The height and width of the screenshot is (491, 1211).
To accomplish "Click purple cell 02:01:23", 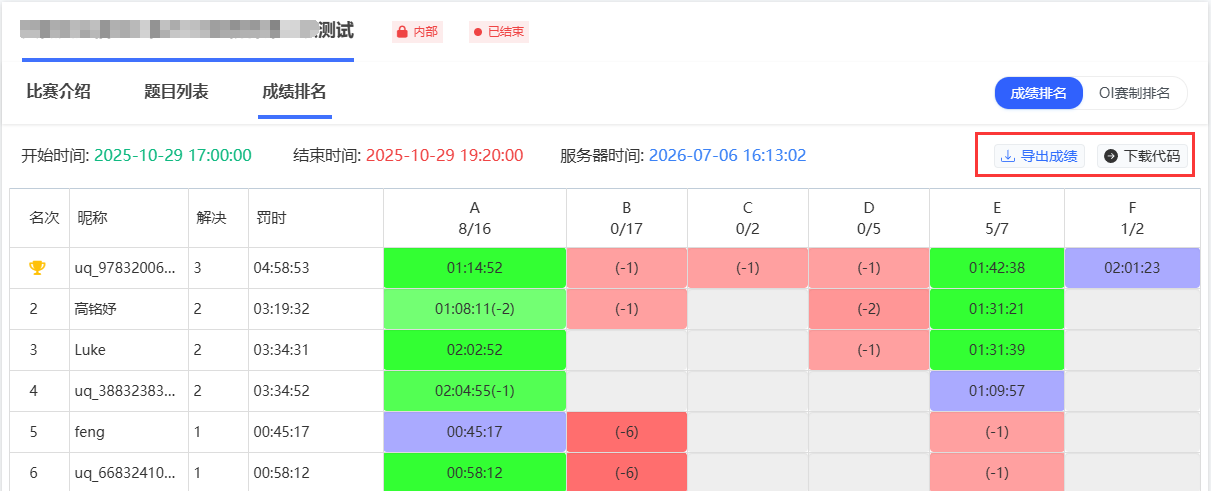I will 1132,268.
